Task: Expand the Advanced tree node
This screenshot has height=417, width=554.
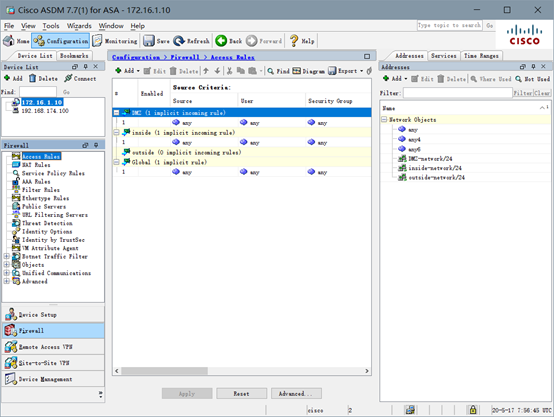Action: tap(6, 281)
